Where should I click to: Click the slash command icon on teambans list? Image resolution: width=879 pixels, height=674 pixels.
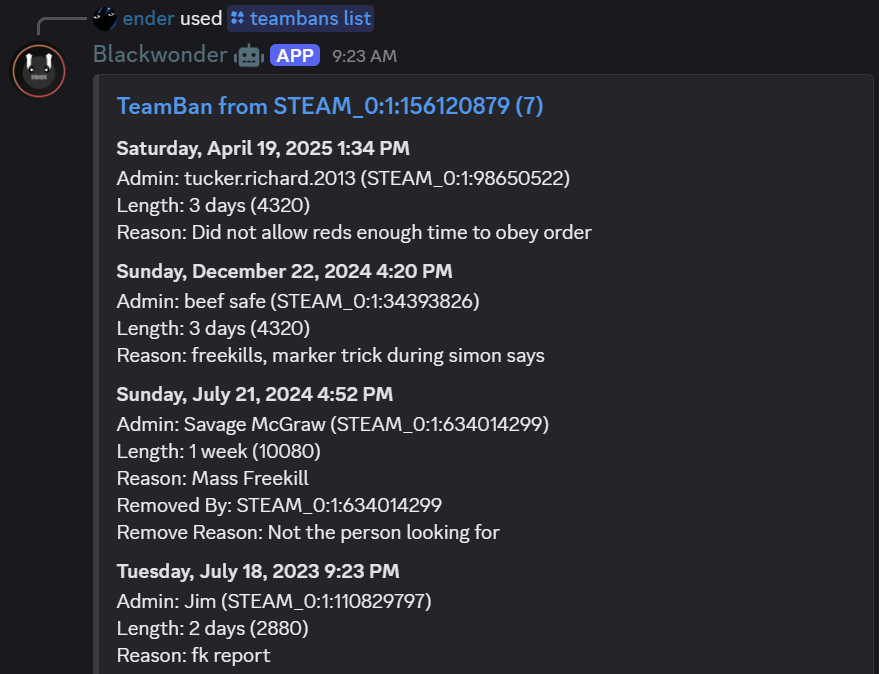(x=238, y=19)
